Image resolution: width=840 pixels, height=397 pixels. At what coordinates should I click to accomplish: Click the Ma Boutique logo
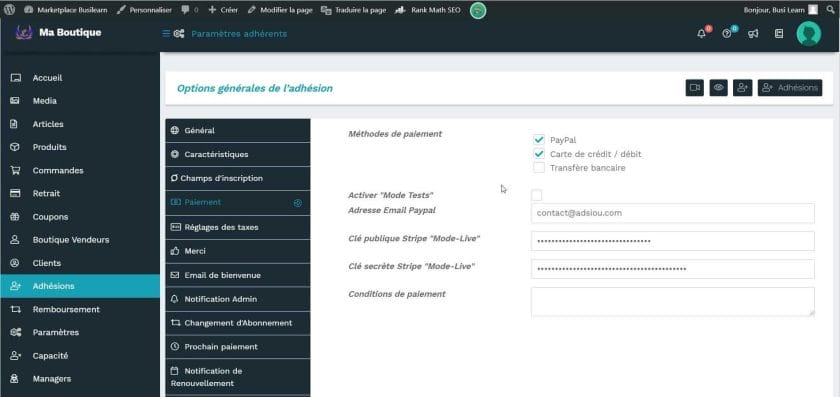point(58,33)
